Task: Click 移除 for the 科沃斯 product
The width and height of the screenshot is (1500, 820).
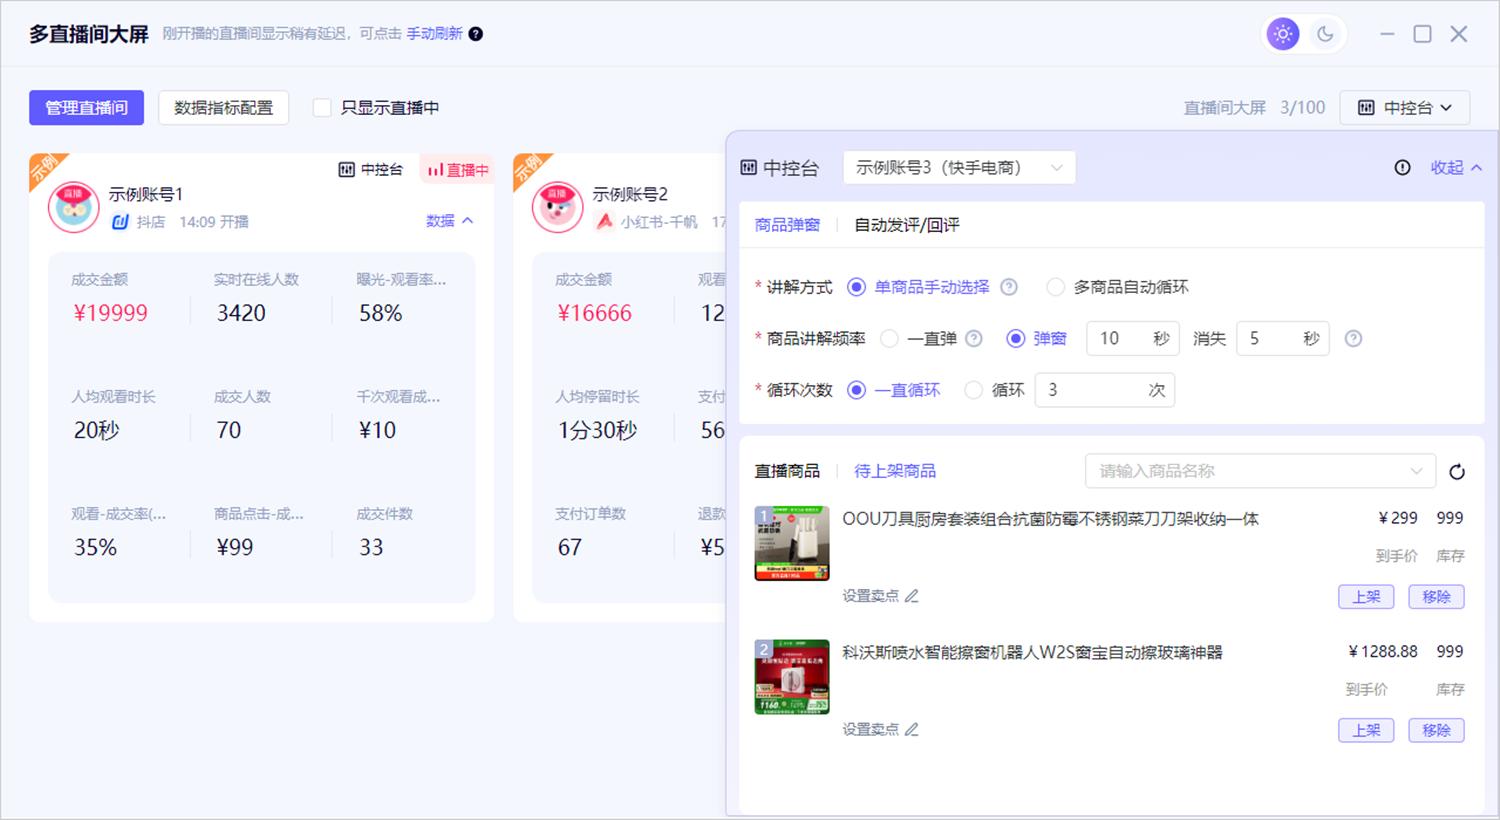Action: point(1436,730)
